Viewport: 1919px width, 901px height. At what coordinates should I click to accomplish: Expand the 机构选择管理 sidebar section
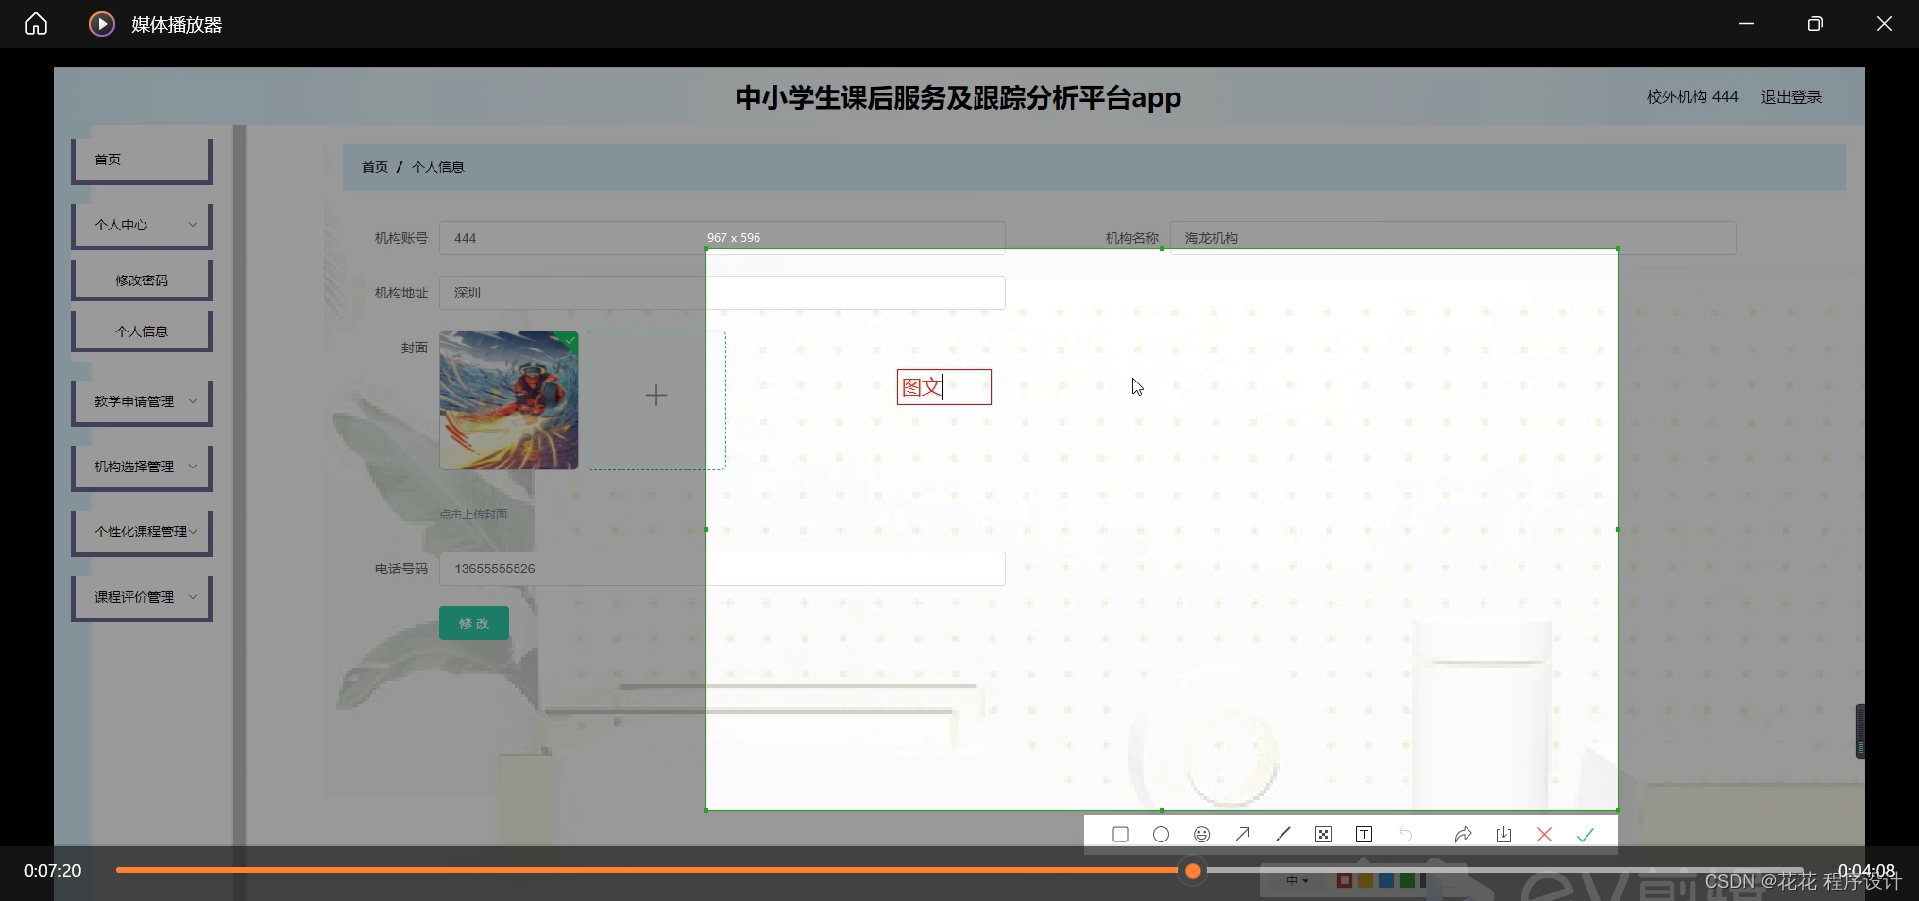[x=141, y=465]
